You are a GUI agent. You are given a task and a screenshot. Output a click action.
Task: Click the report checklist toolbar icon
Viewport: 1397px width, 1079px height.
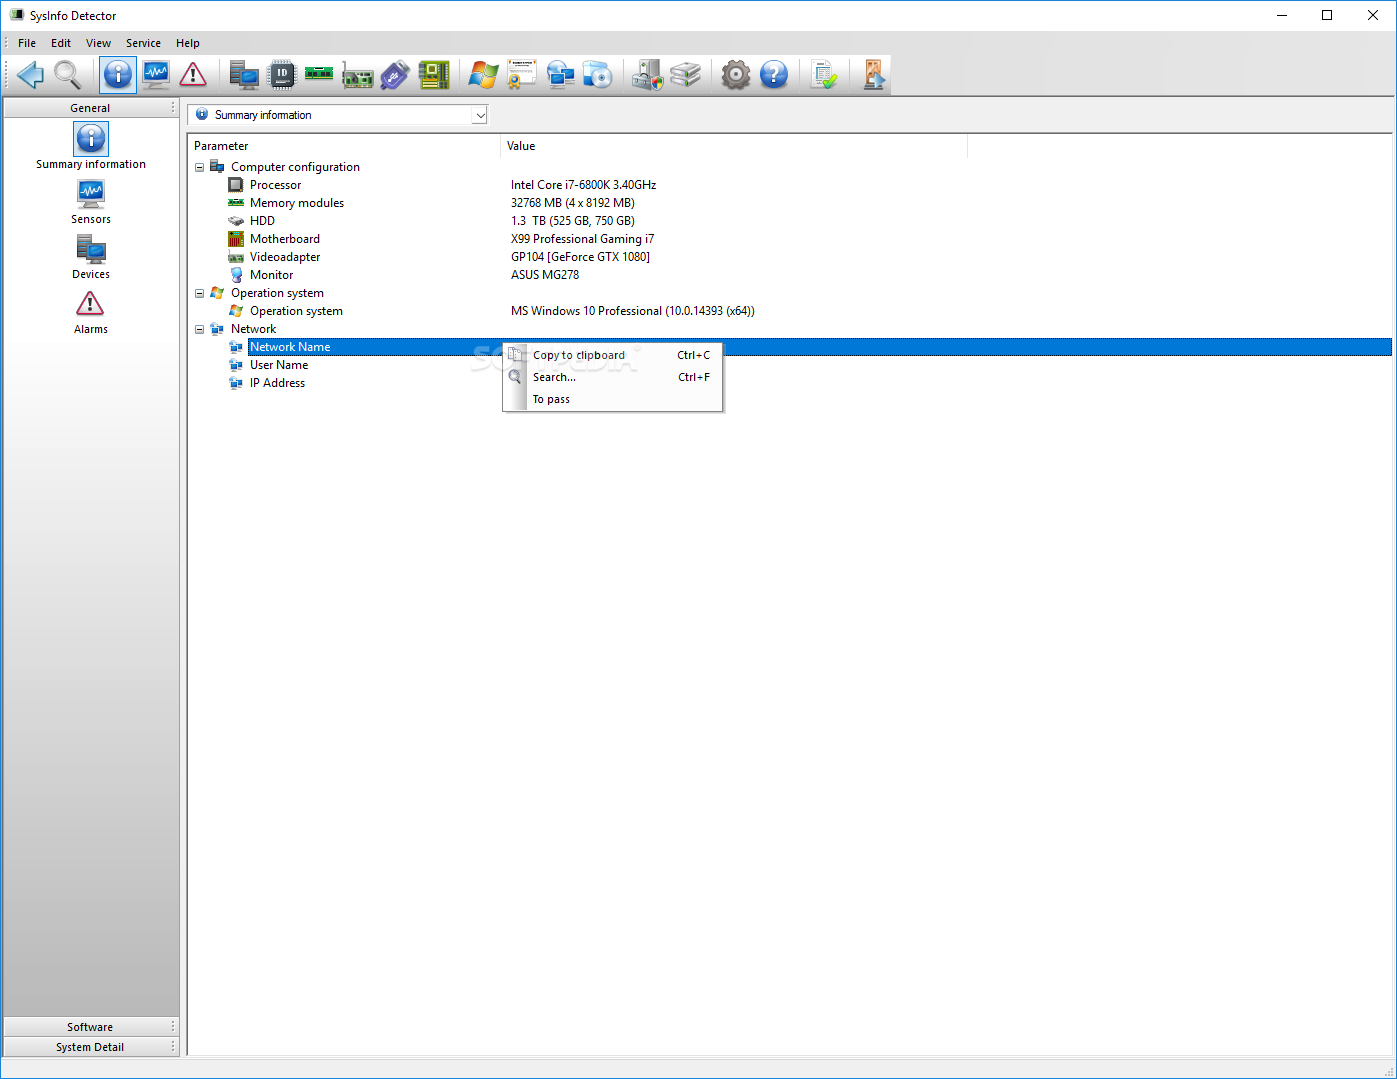(x=824, y=75)
